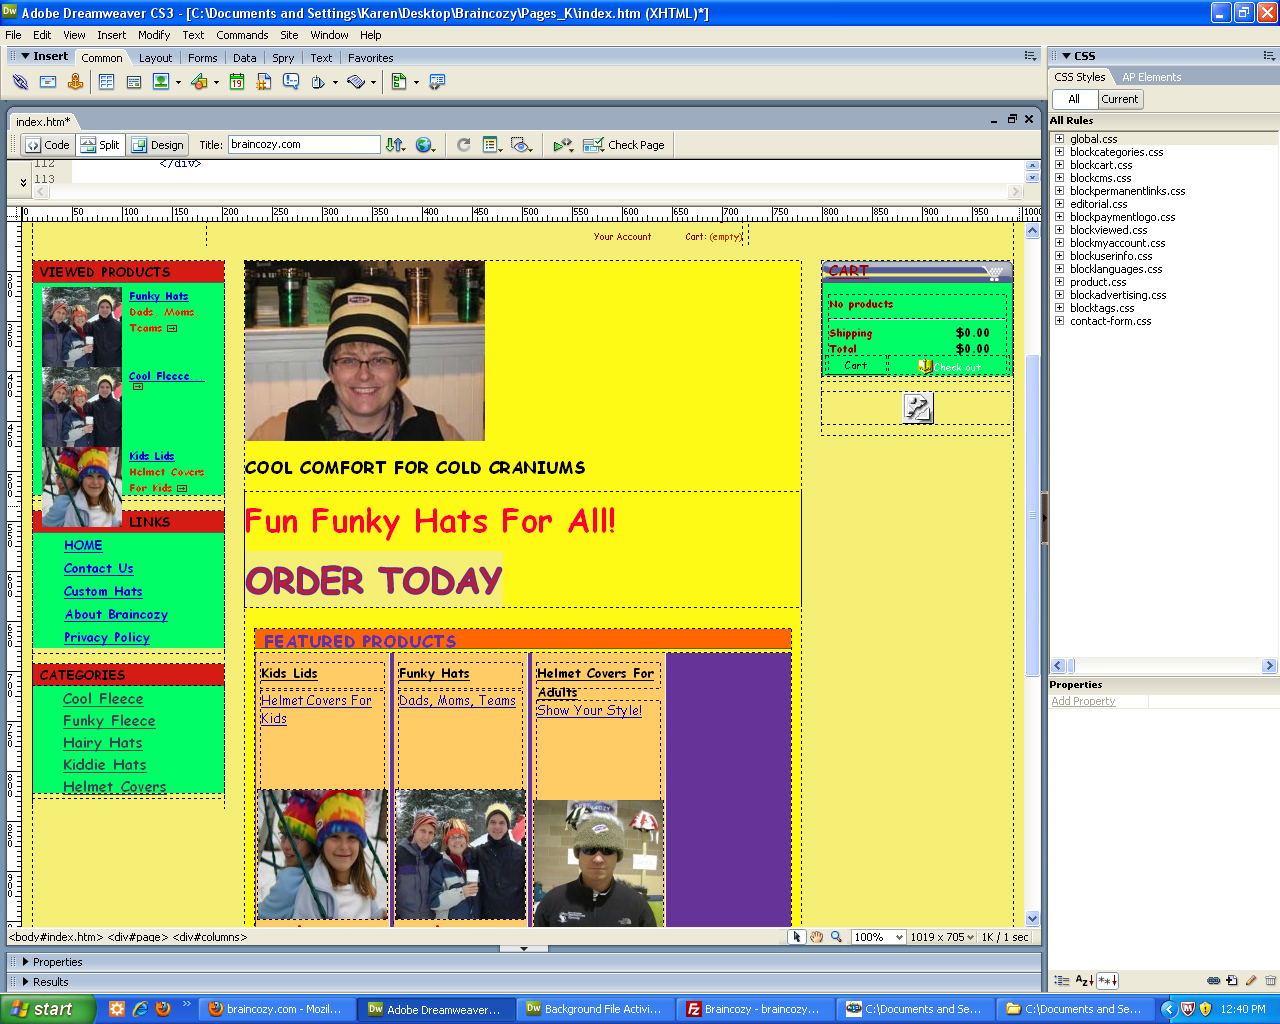
Task: Insert a Named Anchor
Action: coord(75,82)
